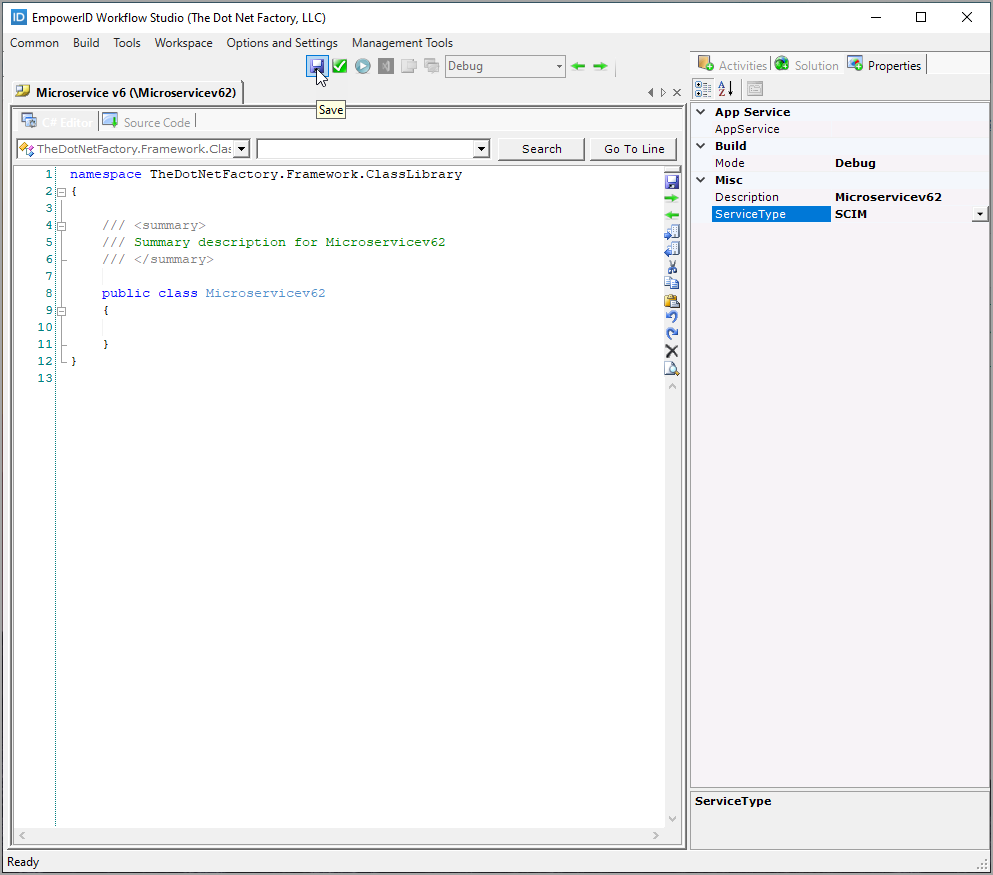Open the Debug build configuration dropdown

click(559, 66)
